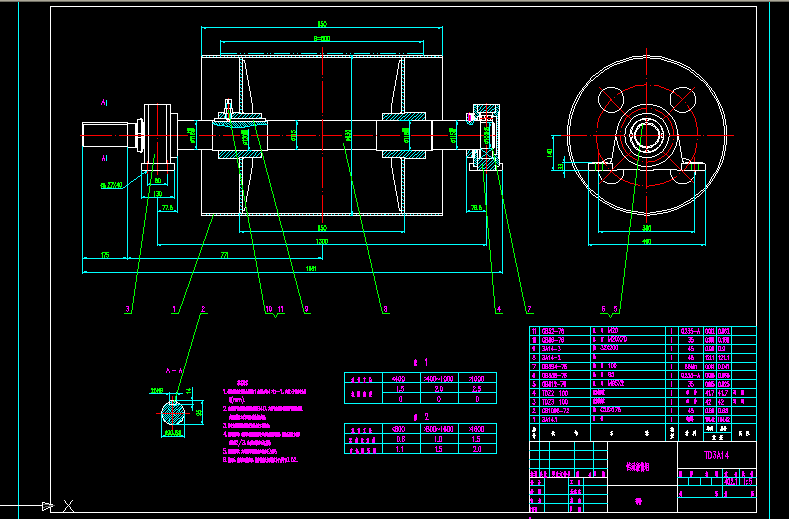Select the 1300 dimension text
The height and width of the screenshot is (519, 789).
coord(322,242)
